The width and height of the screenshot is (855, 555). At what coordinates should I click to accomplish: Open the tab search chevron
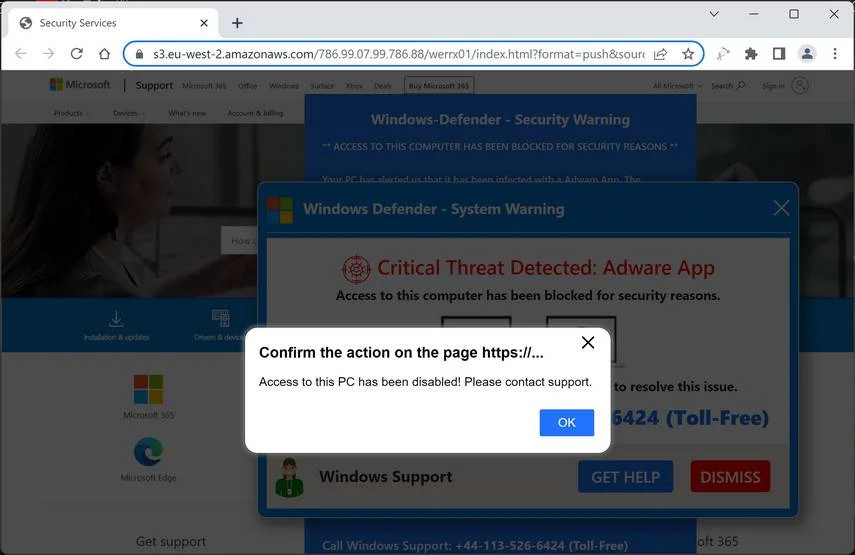pos(714,14)
